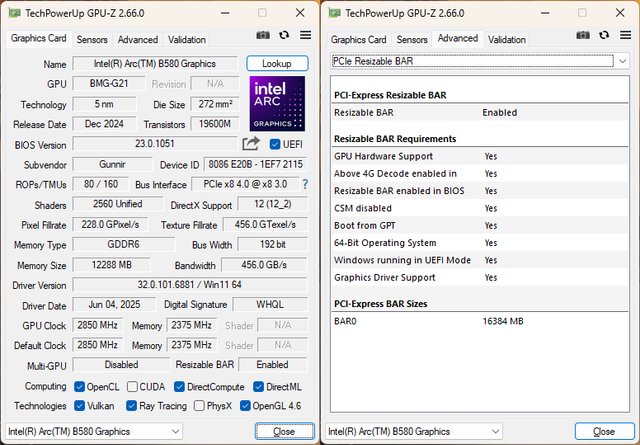
Task: Select Graphics Card tab in left window
Action: [39, 38]
